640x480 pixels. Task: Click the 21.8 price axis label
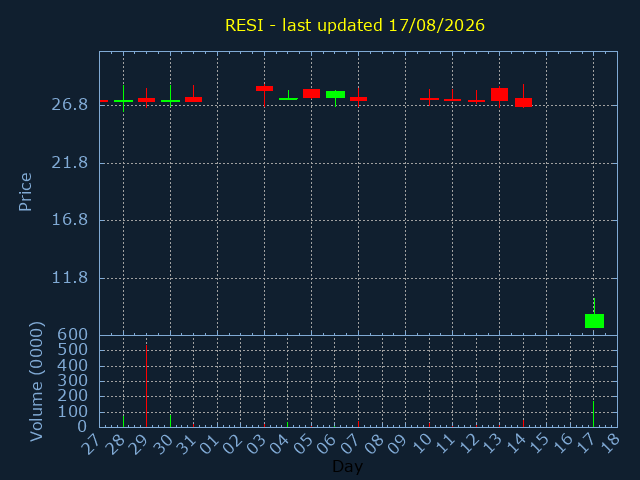click(x=70, y=163)
